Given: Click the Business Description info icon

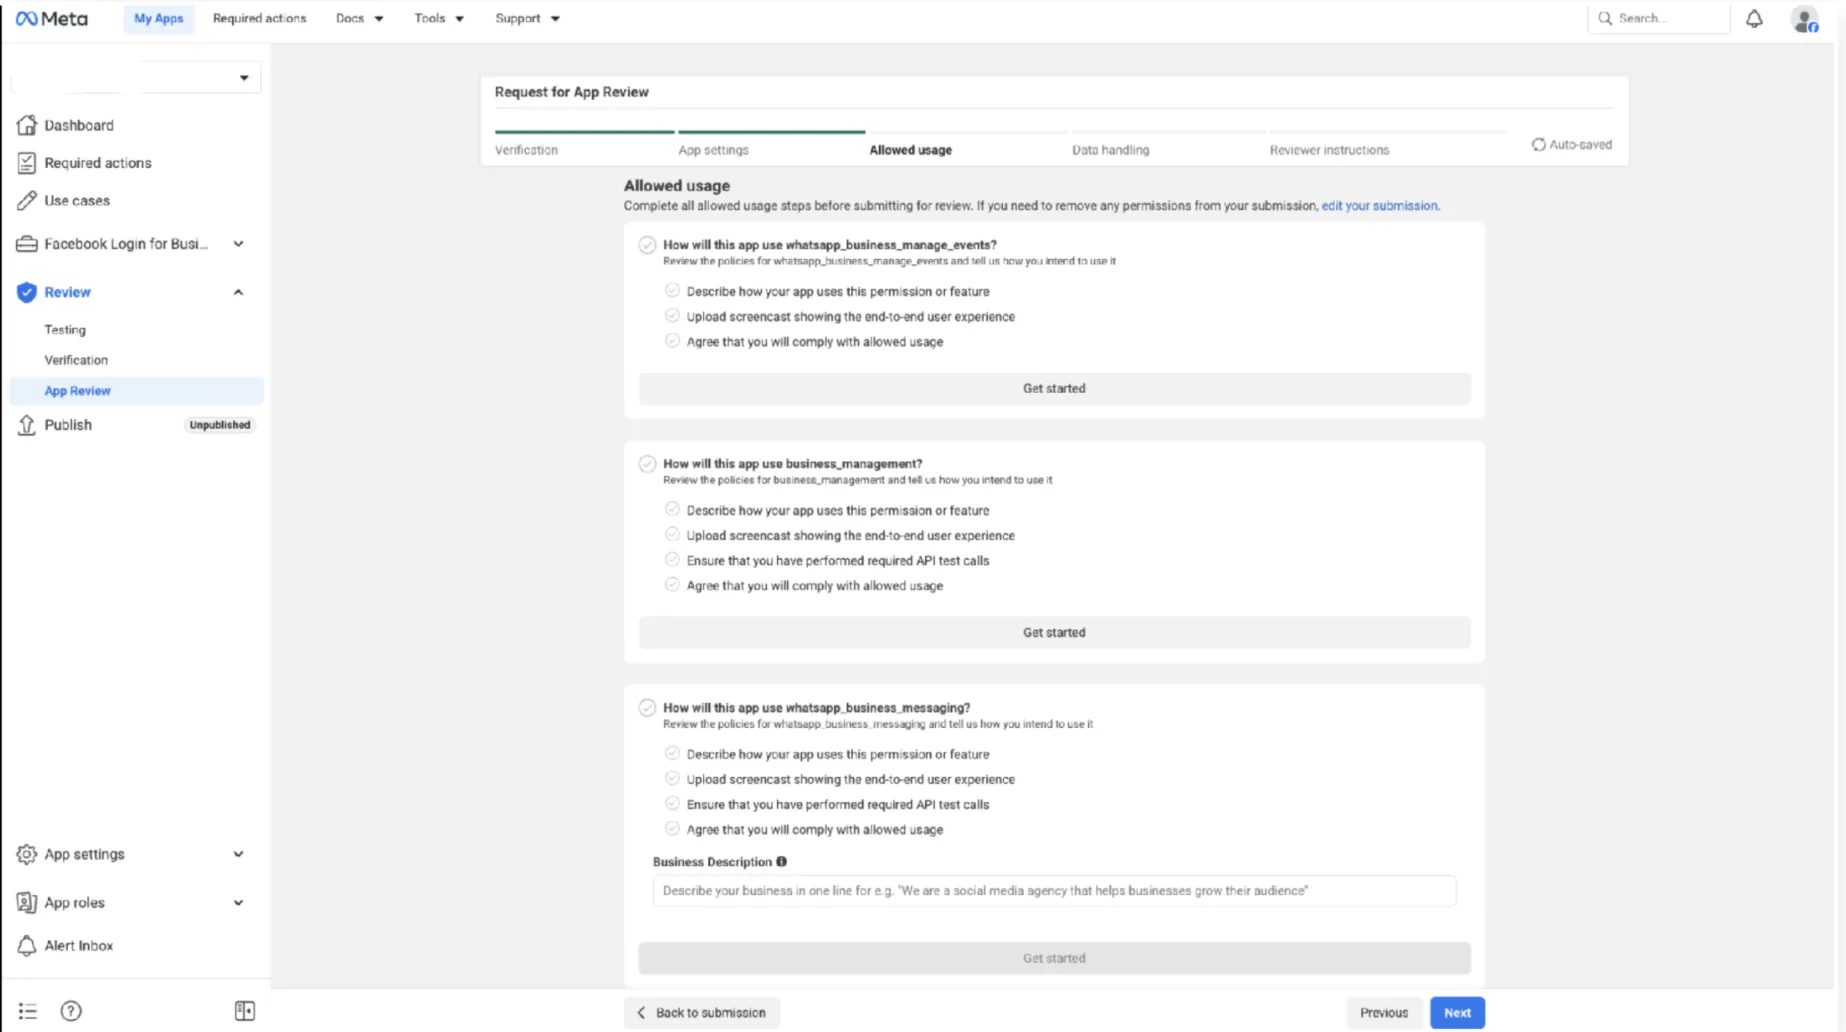Looking at the screenshot, I should point(782,861).
